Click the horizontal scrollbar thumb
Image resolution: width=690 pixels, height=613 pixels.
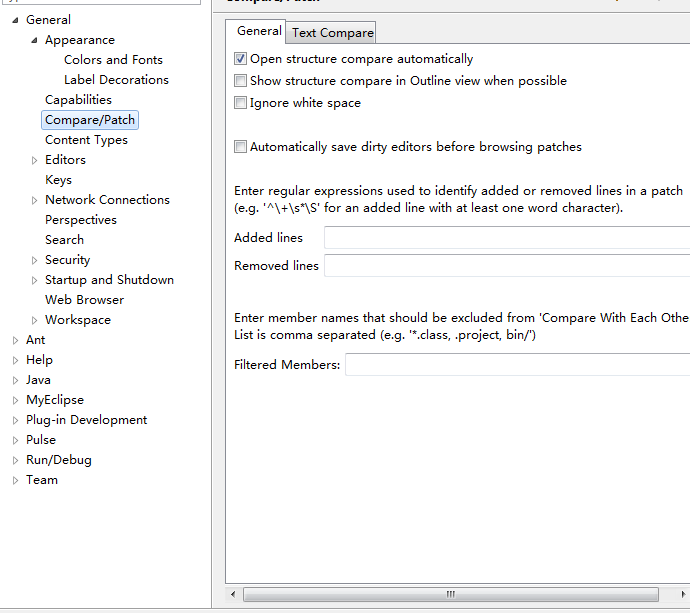[450, 594]
